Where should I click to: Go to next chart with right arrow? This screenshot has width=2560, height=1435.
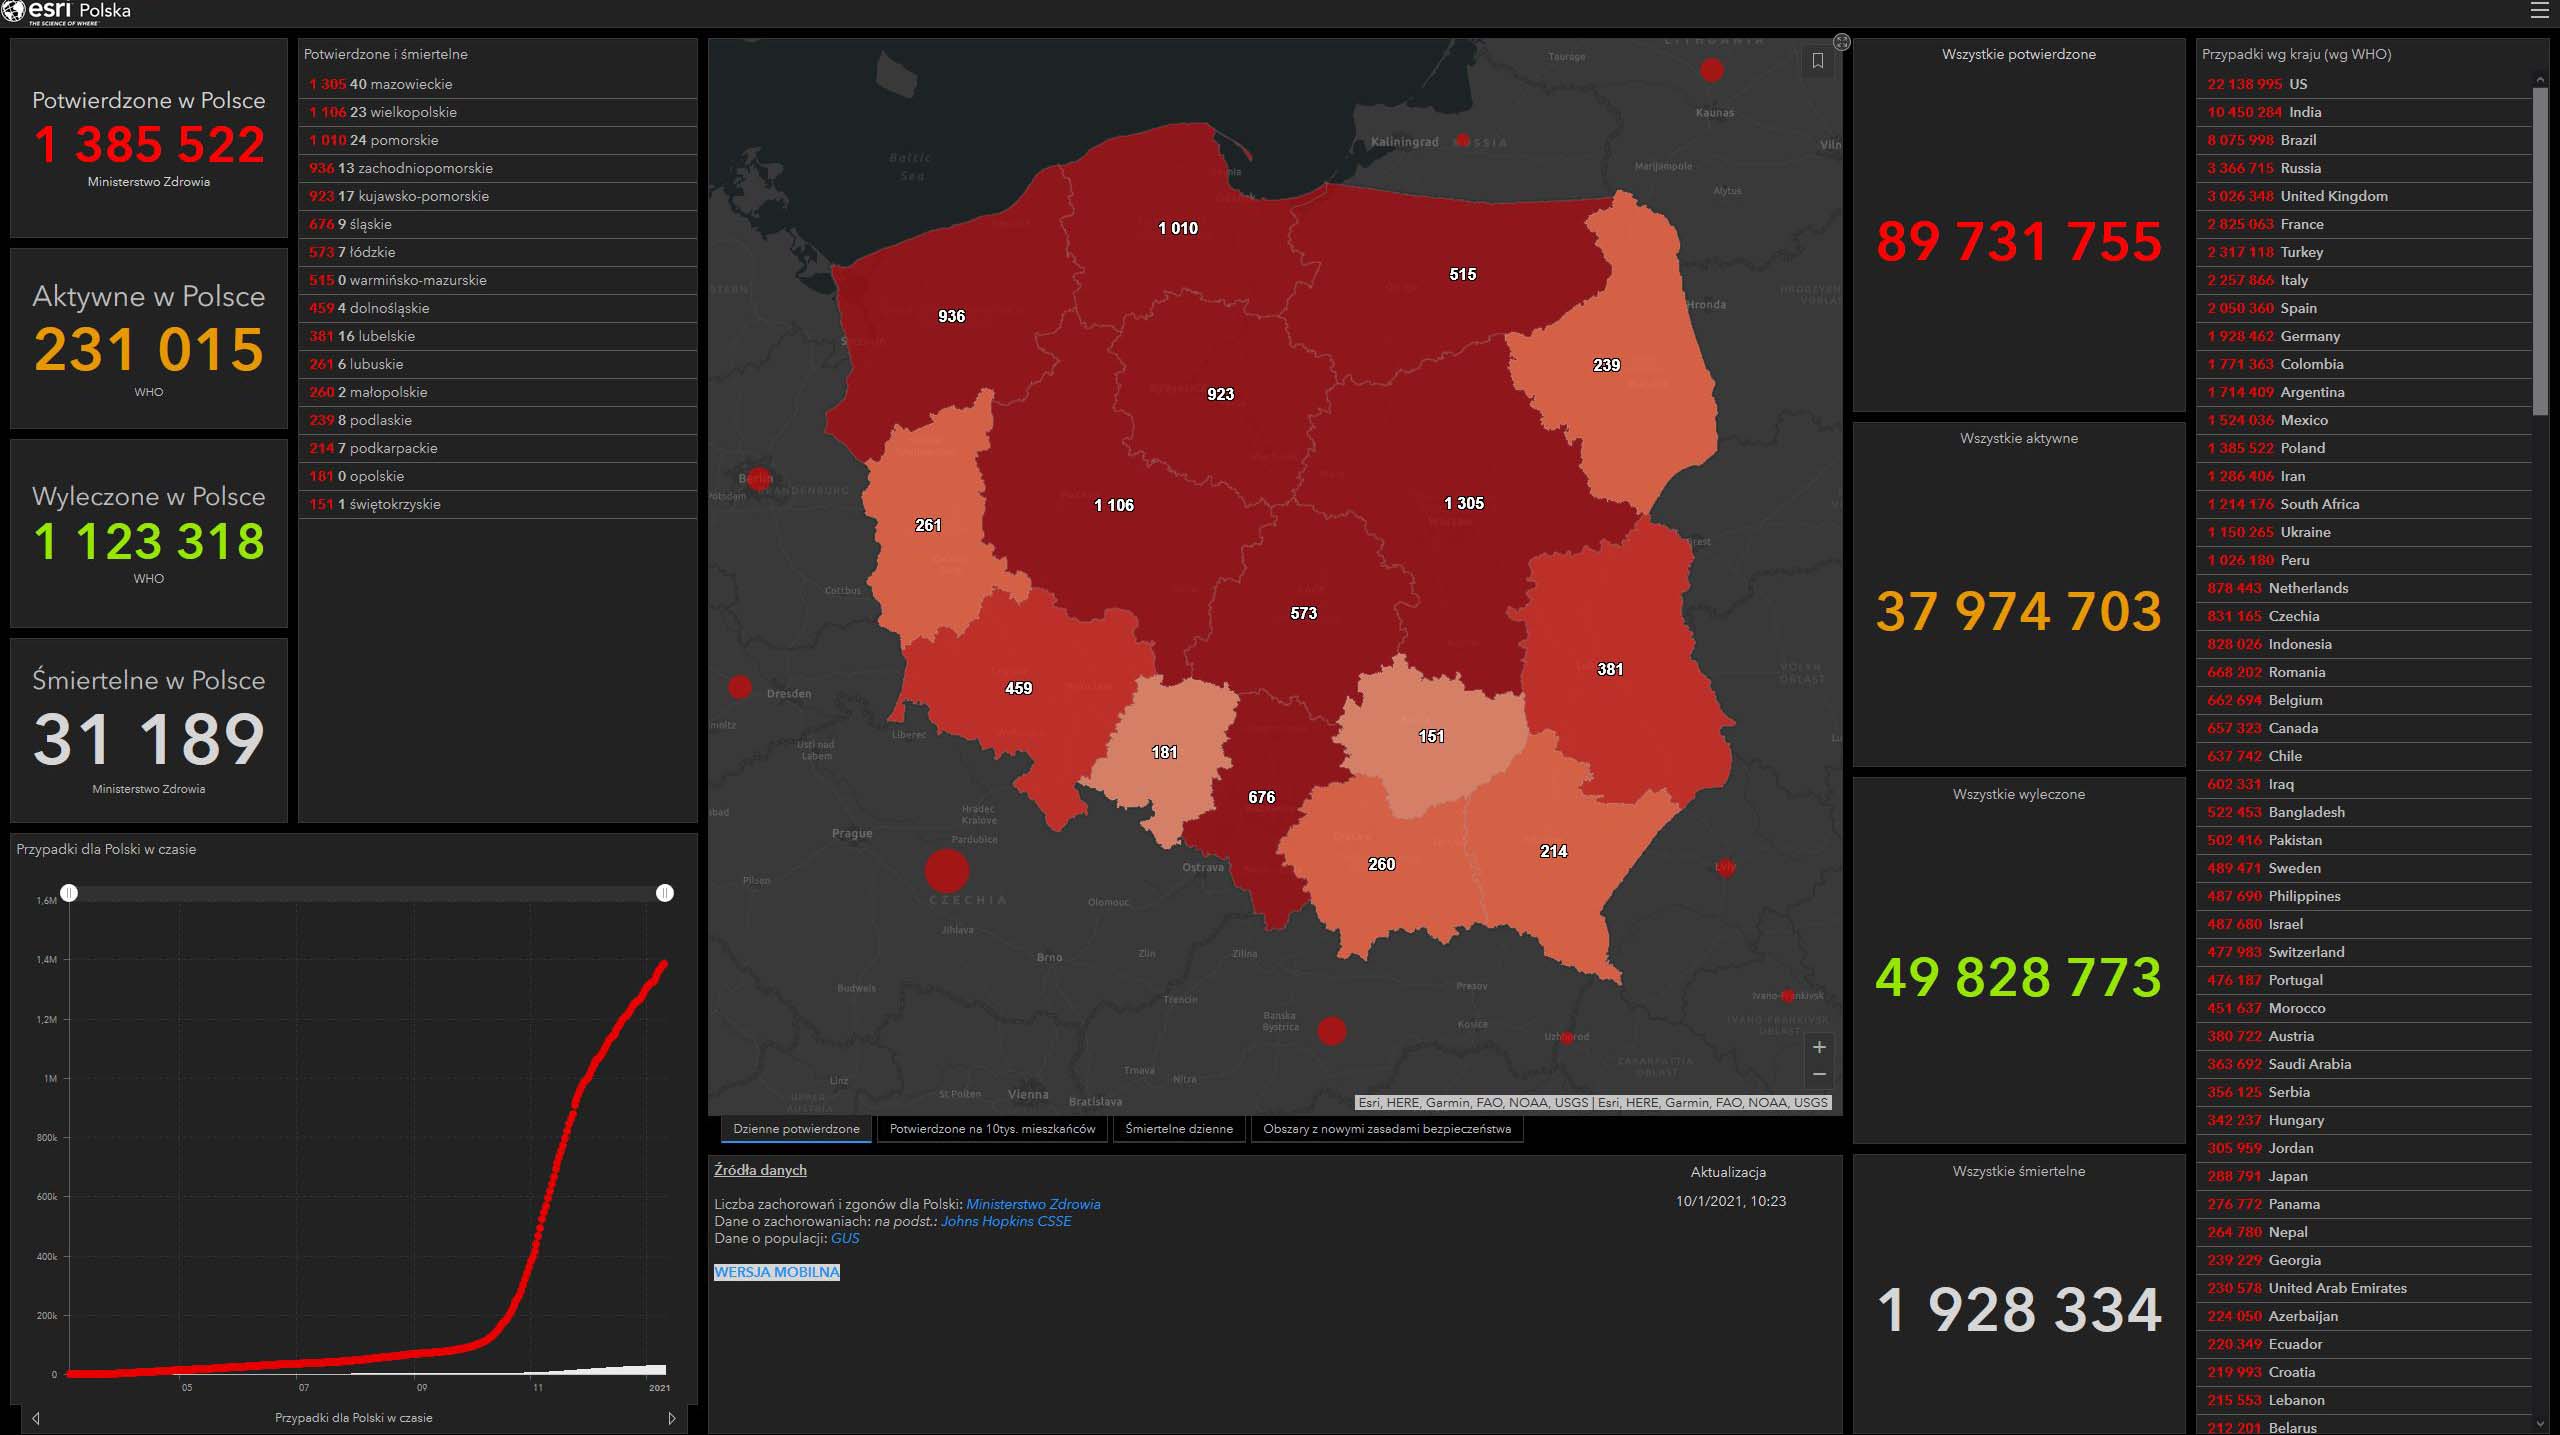(671, 1418)
